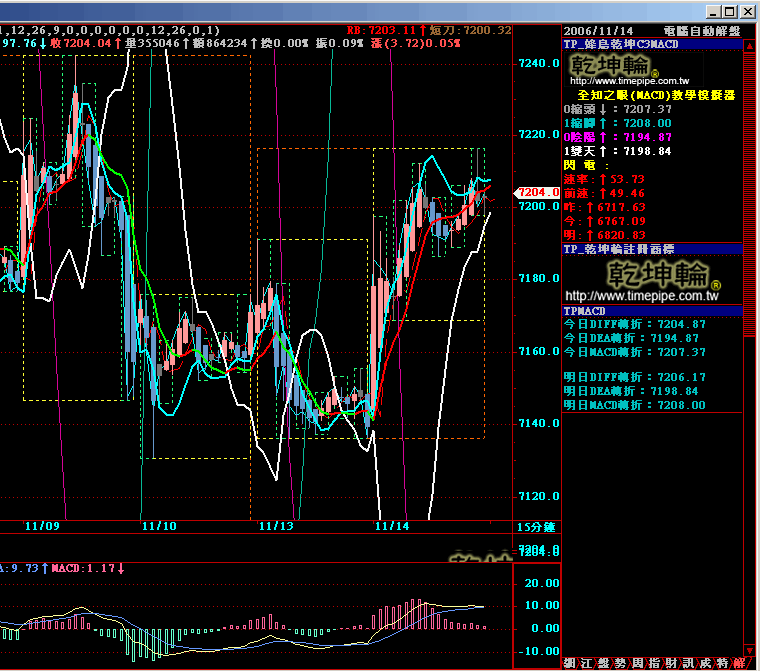Screen dimensions: 760x671
Task: Open the 細 tab in the bottom panel
Action: pos(569,662)
